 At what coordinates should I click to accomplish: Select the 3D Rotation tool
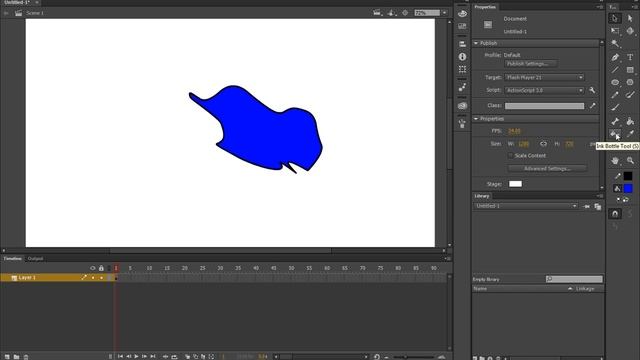click(630, 31)
